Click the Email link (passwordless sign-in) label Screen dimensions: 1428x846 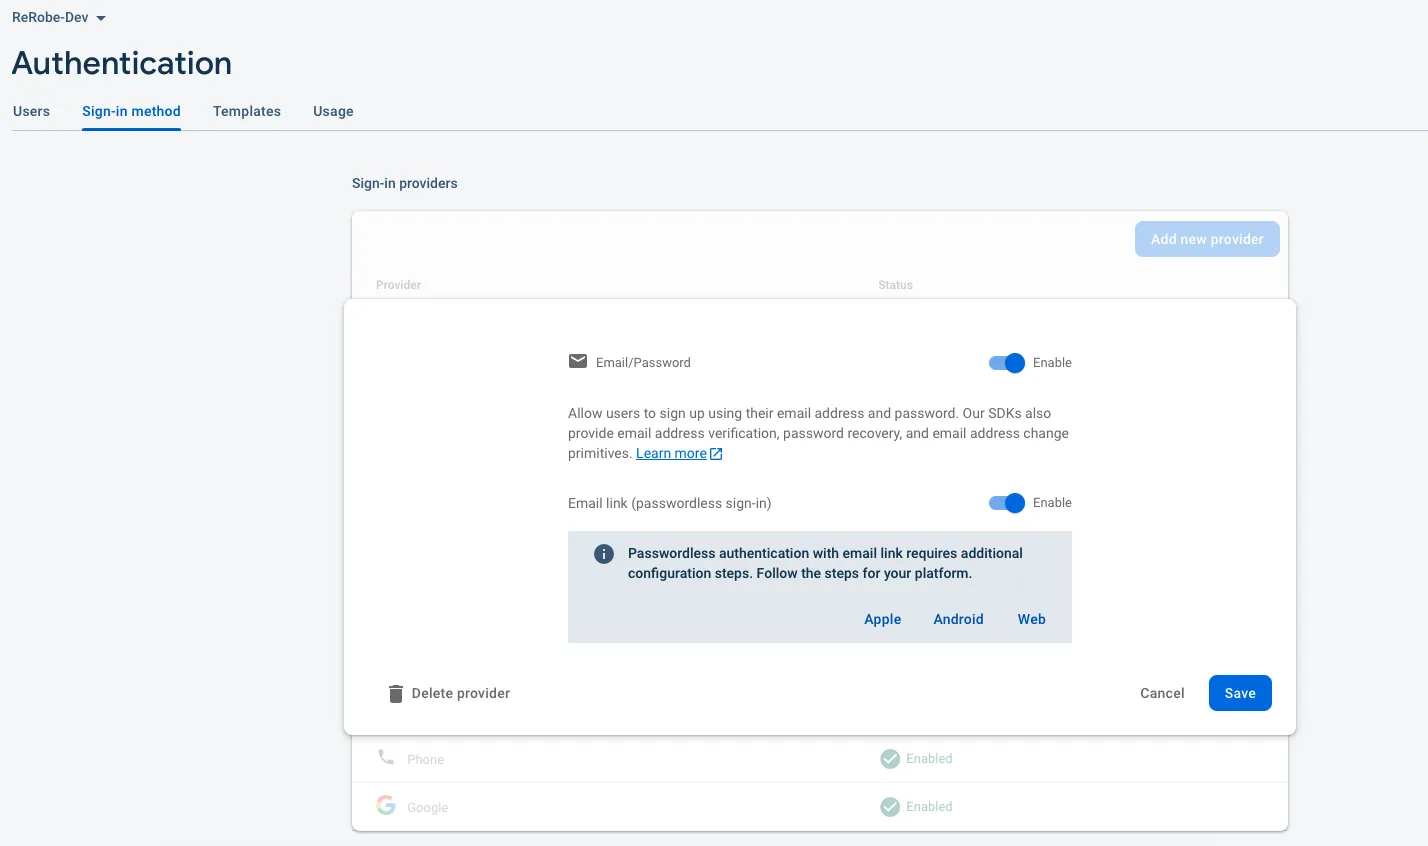(670, 503)
